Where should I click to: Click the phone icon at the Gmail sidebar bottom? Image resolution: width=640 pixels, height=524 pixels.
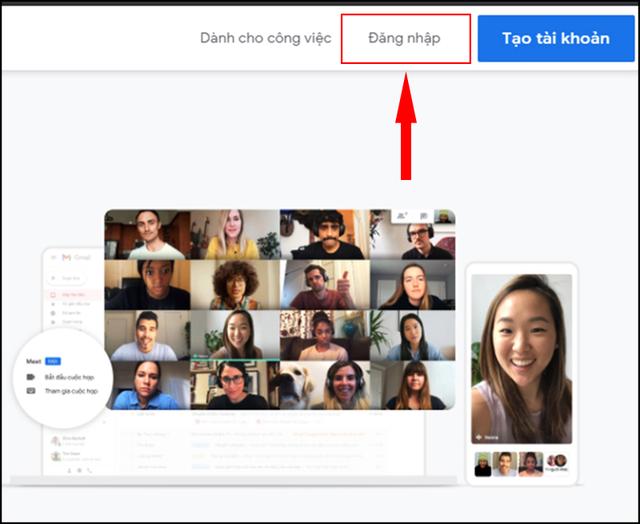coord(90,469)
